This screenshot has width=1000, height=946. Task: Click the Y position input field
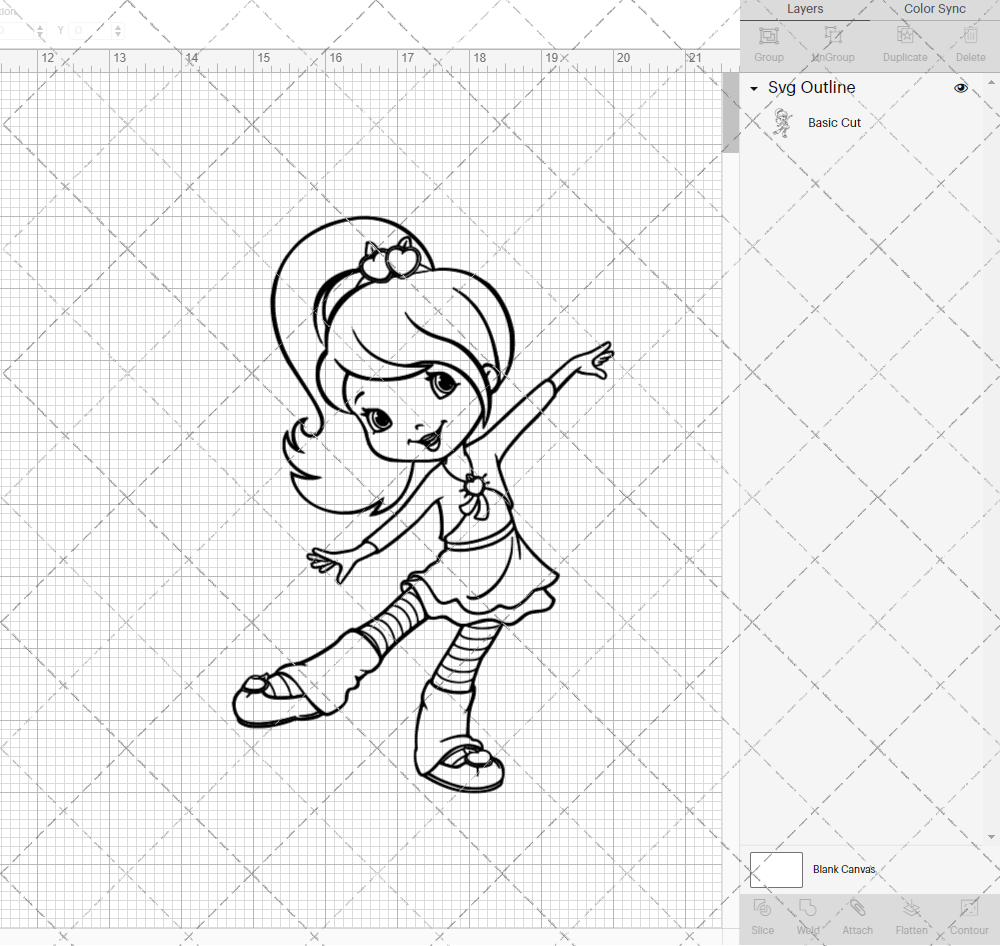[x=91, y=30]
